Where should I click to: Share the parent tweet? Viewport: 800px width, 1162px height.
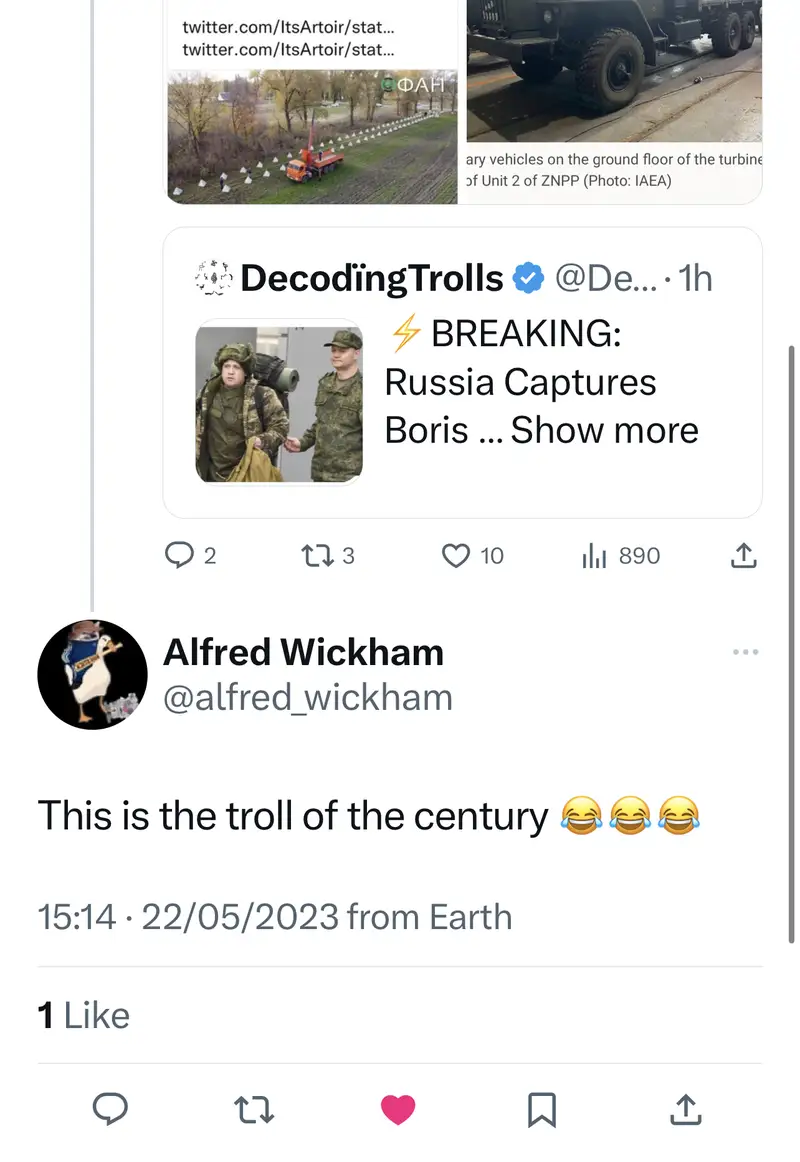(x=743, y=556)
